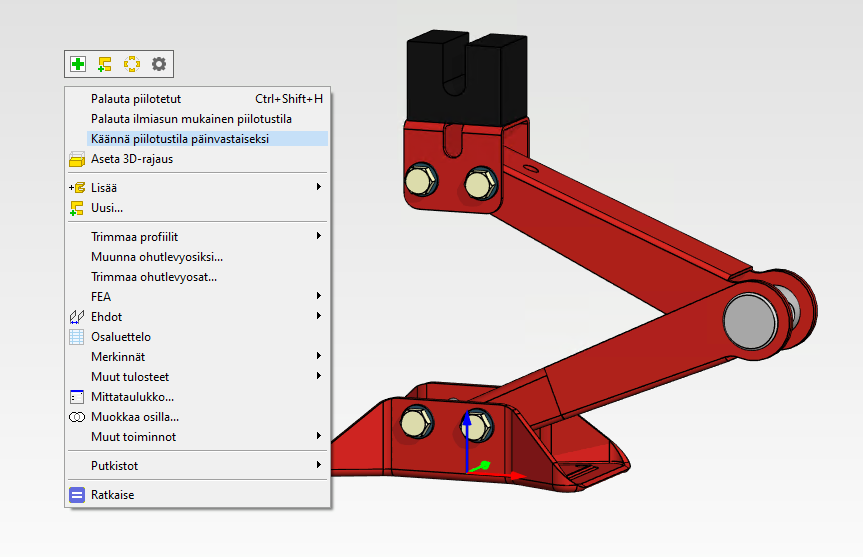Expand the Lisää submenu arrow
This screenshot has height=557, width=863.
click(318, 187)
